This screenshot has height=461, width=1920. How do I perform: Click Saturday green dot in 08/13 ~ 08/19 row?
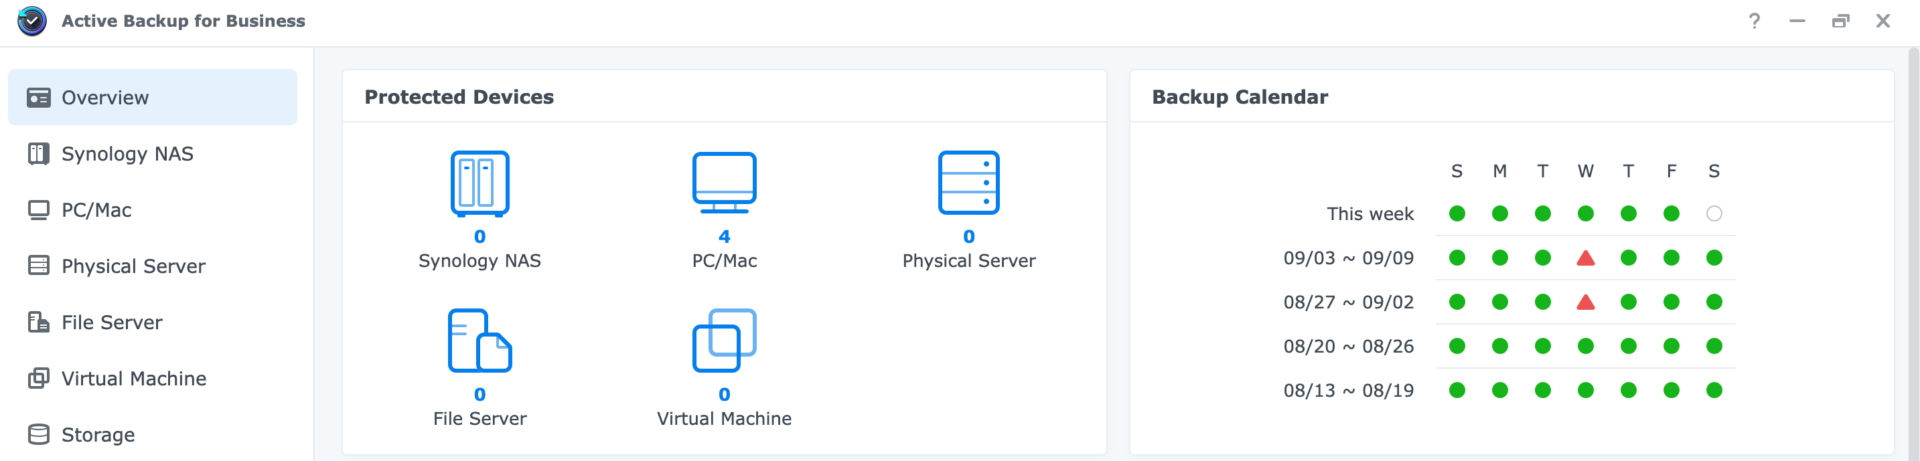tap(1714, 390)
